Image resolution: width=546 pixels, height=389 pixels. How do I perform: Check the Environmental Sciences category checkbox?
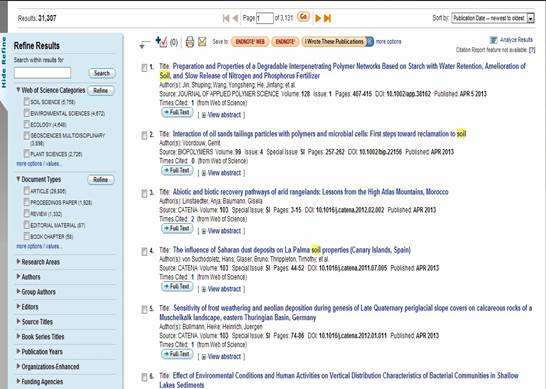(x=26, y=113)
